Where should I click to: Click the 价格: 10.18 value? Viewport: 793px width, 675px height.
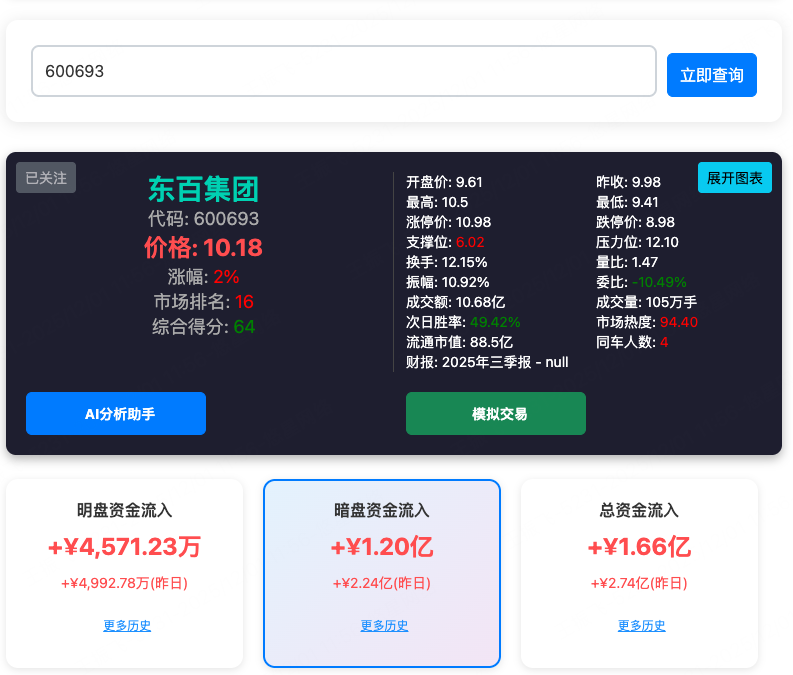pyautogui.click(x=203, y=248)
